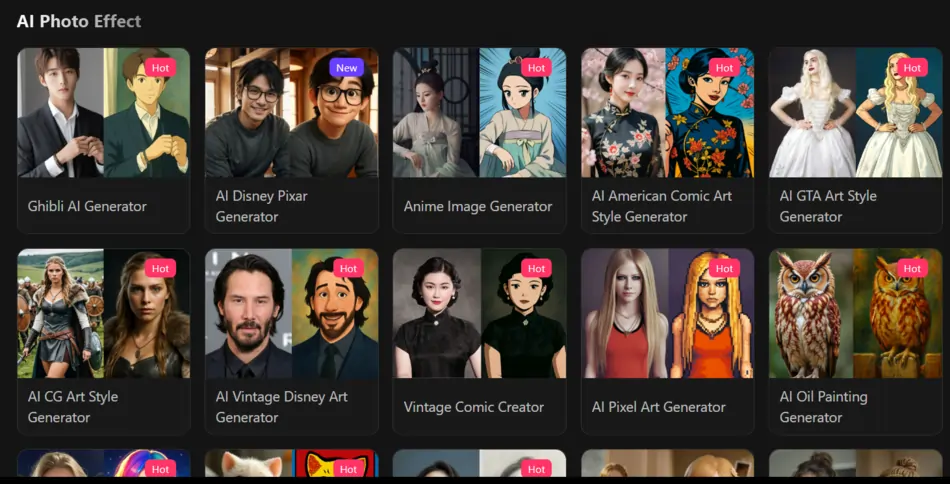950x484 pixels.
Task: Click 'AI American Comic Art Style Generator' label
Action: tap(662, 207)
